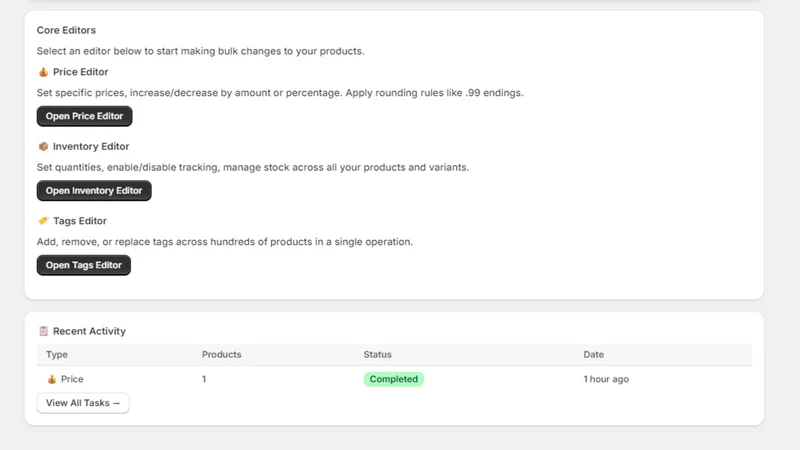Screen dimensions: 800x450
Task: Click the 'Set quantities, enable/disable tracking' description
Action: (x=253, y=167)
